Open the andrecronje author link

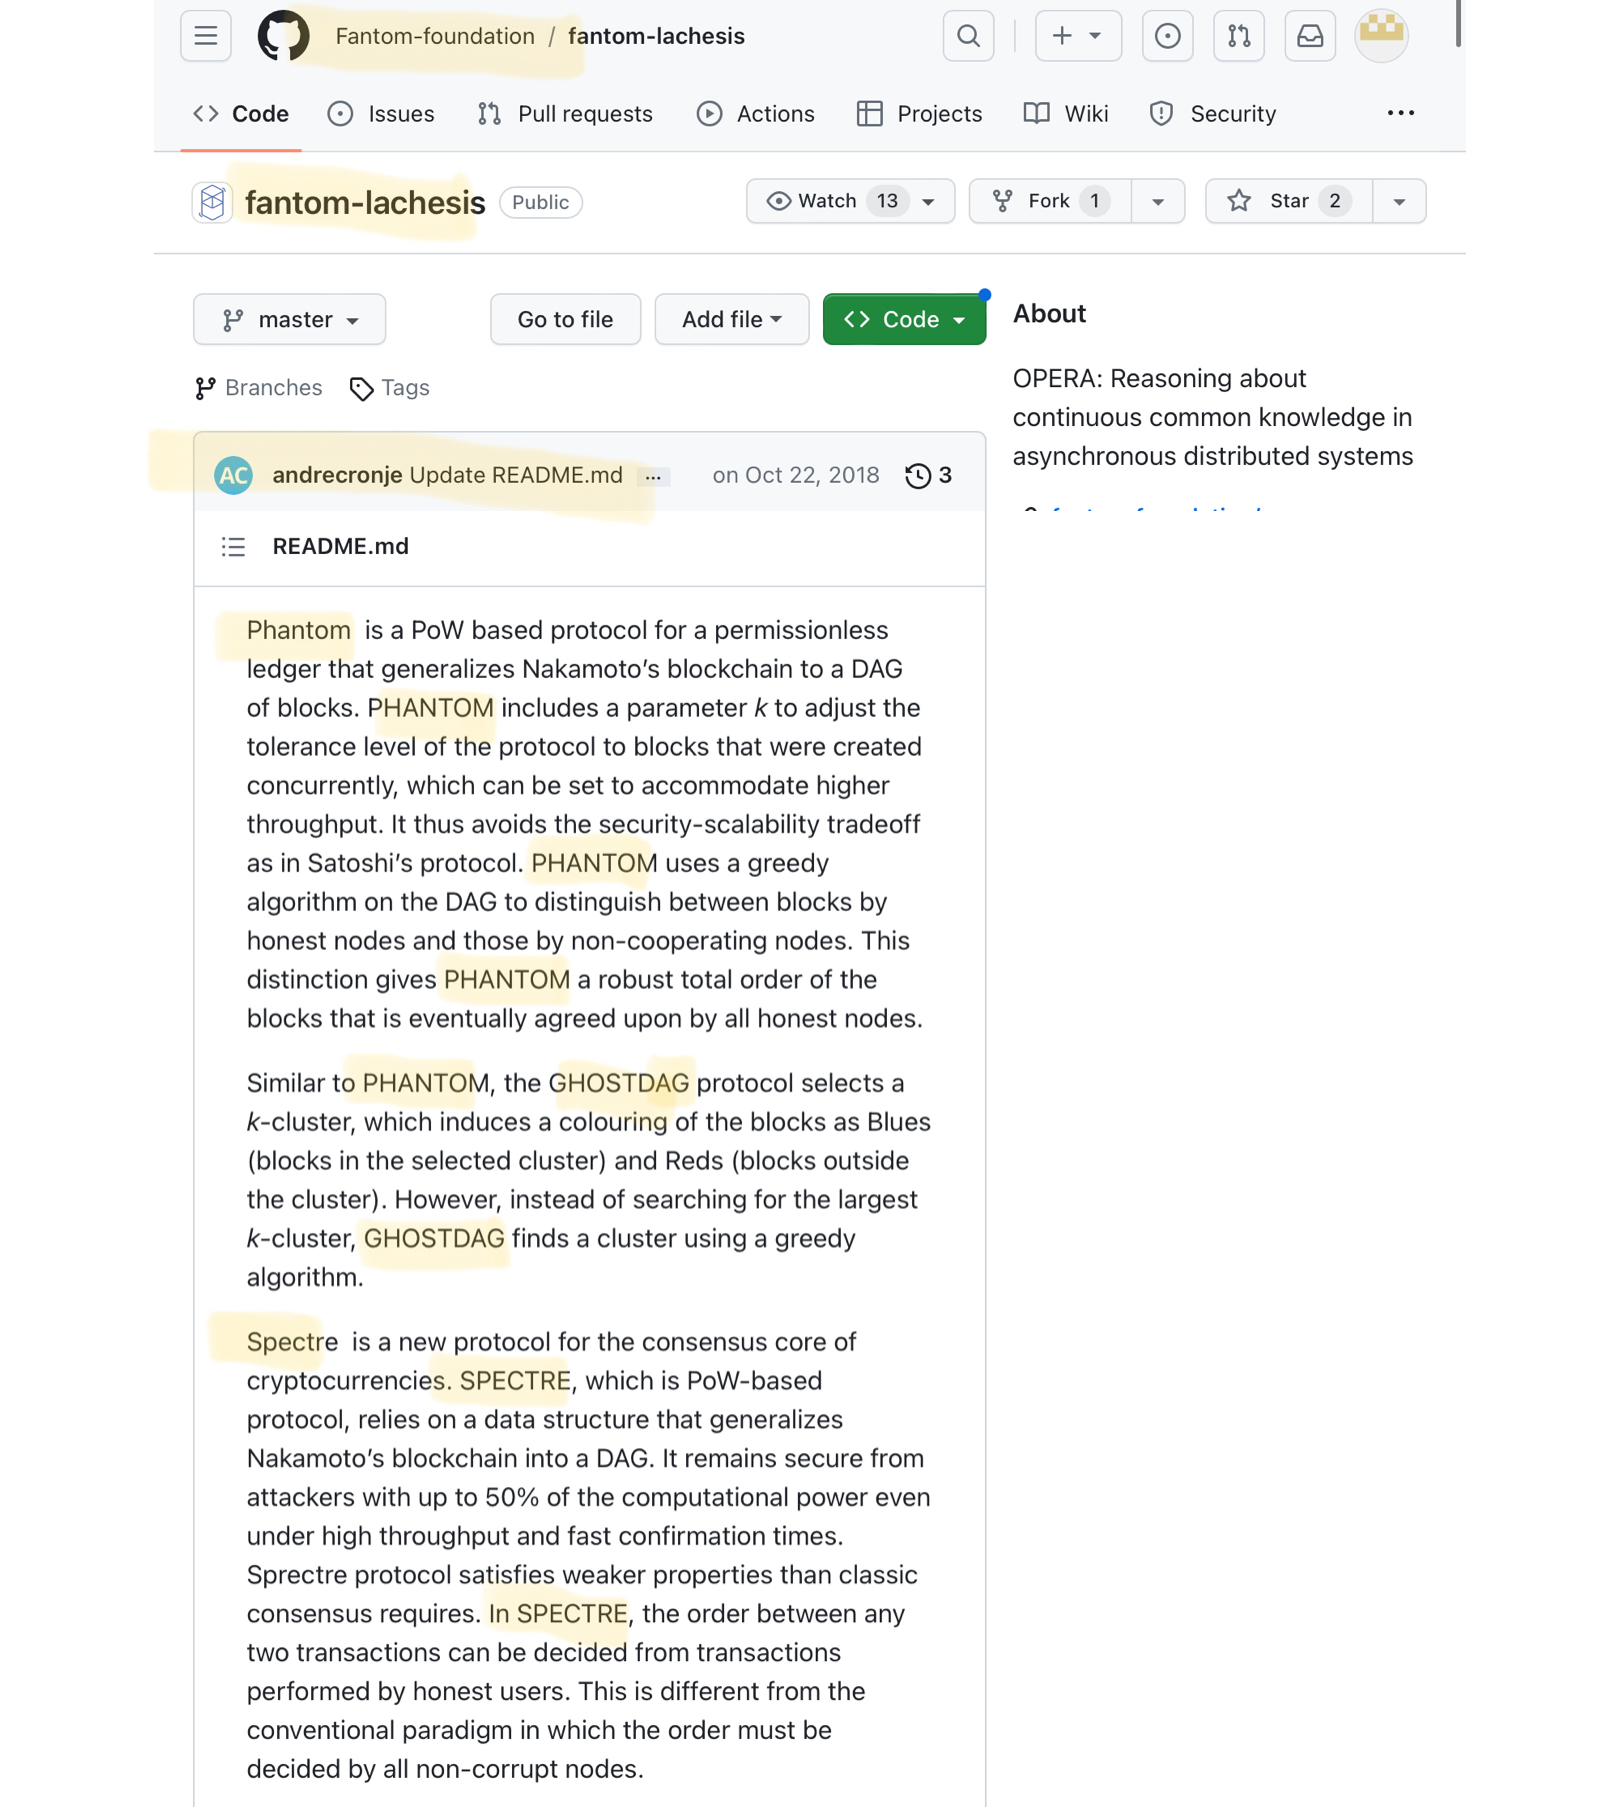coord(337,475)
